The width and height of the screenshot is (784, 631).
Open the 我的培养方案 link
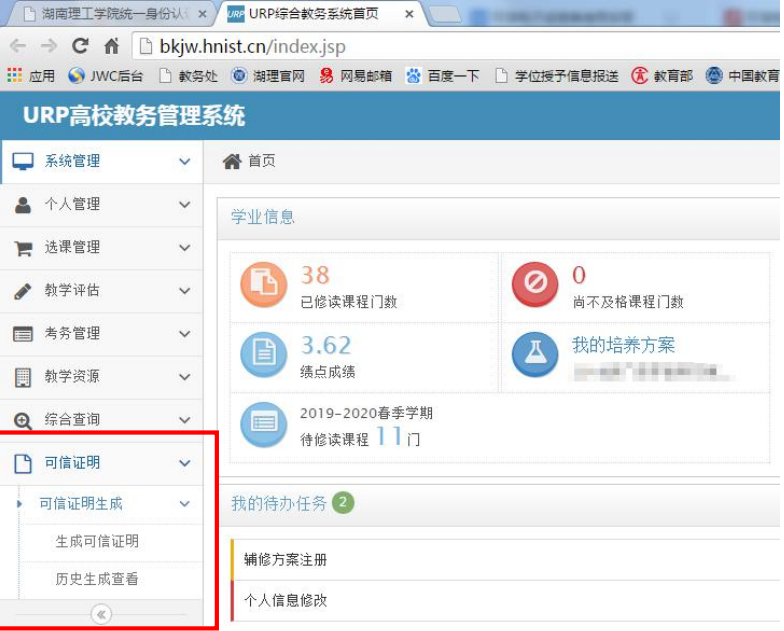click(623, 345)
